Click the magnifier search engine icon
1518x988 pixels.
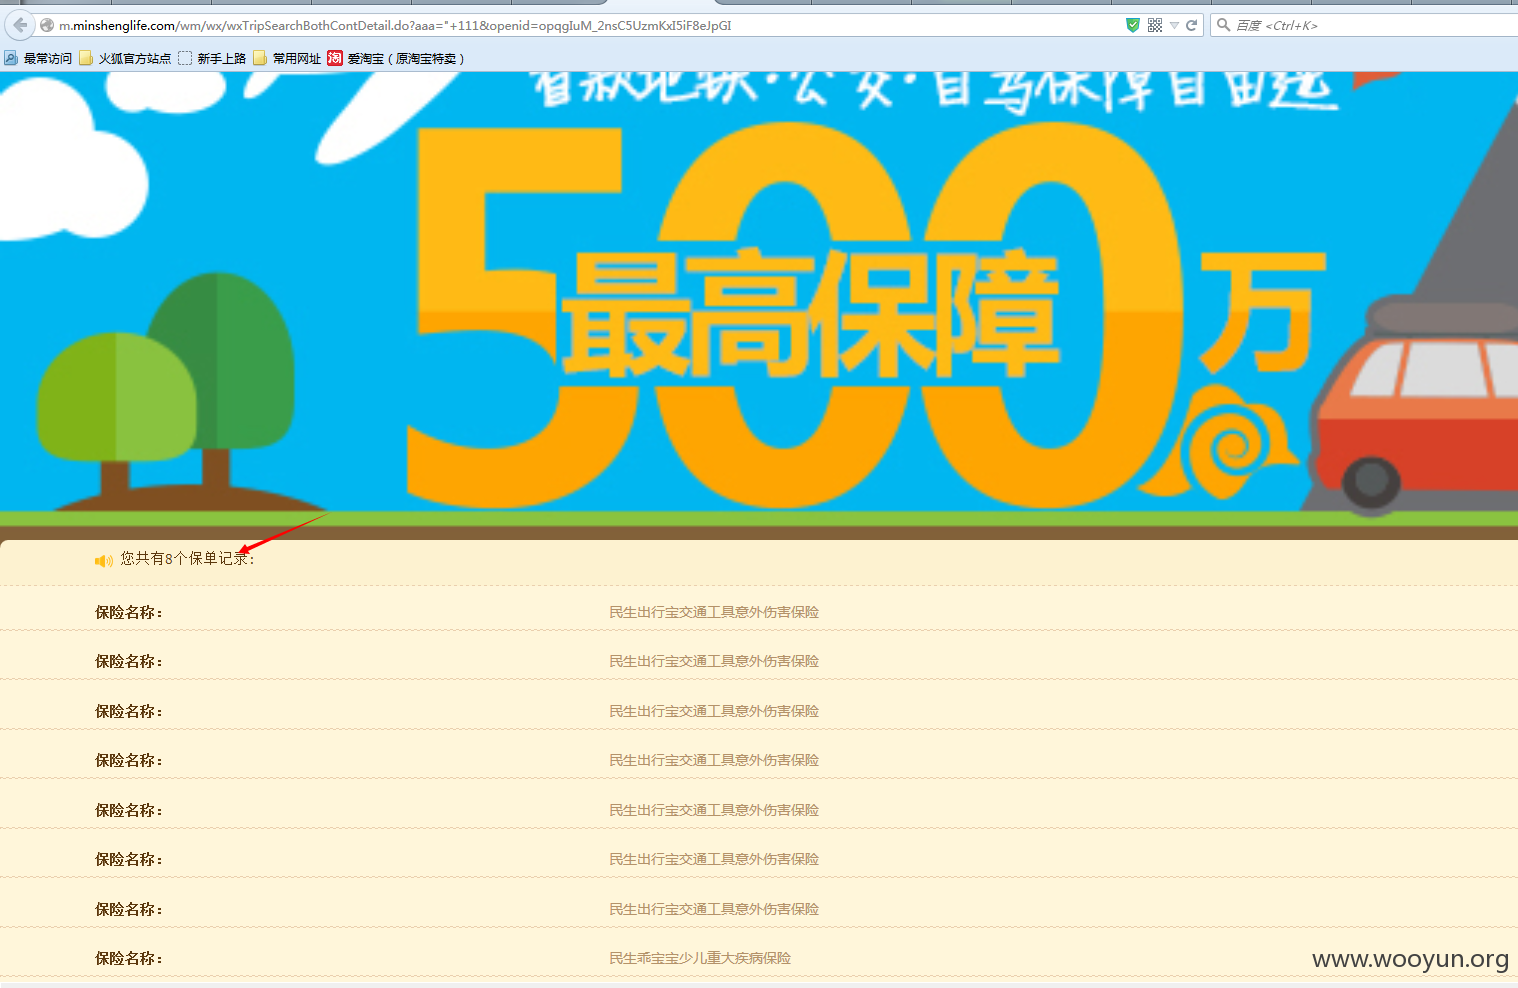click(x=1223, y=25)
